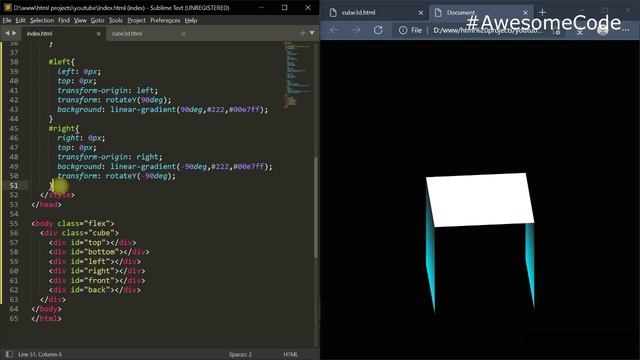
Task: Open the Goto menu
Action: tap(98, 20)
